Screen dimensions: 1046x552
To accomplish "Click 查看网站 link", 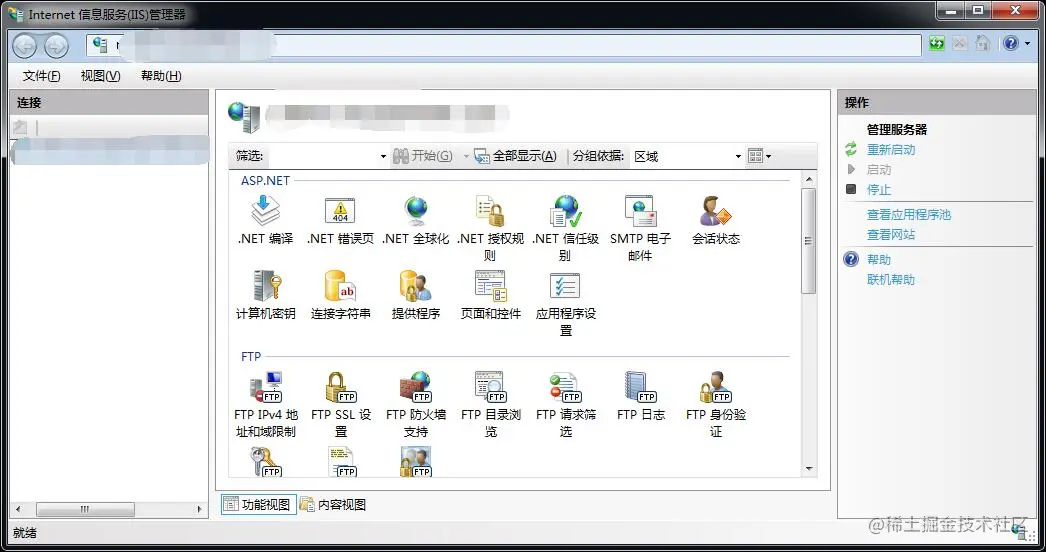I will (x=891, y=235).
